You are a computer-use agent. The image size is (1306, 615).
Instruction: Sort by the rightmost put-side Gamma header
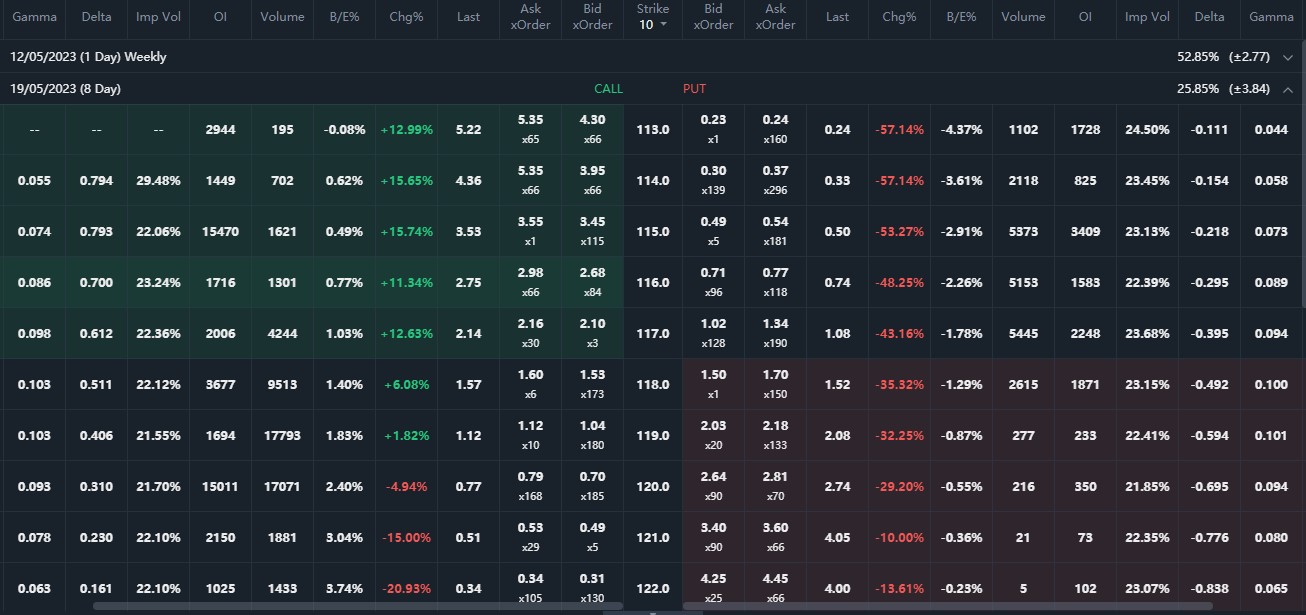click(1271, 17)
